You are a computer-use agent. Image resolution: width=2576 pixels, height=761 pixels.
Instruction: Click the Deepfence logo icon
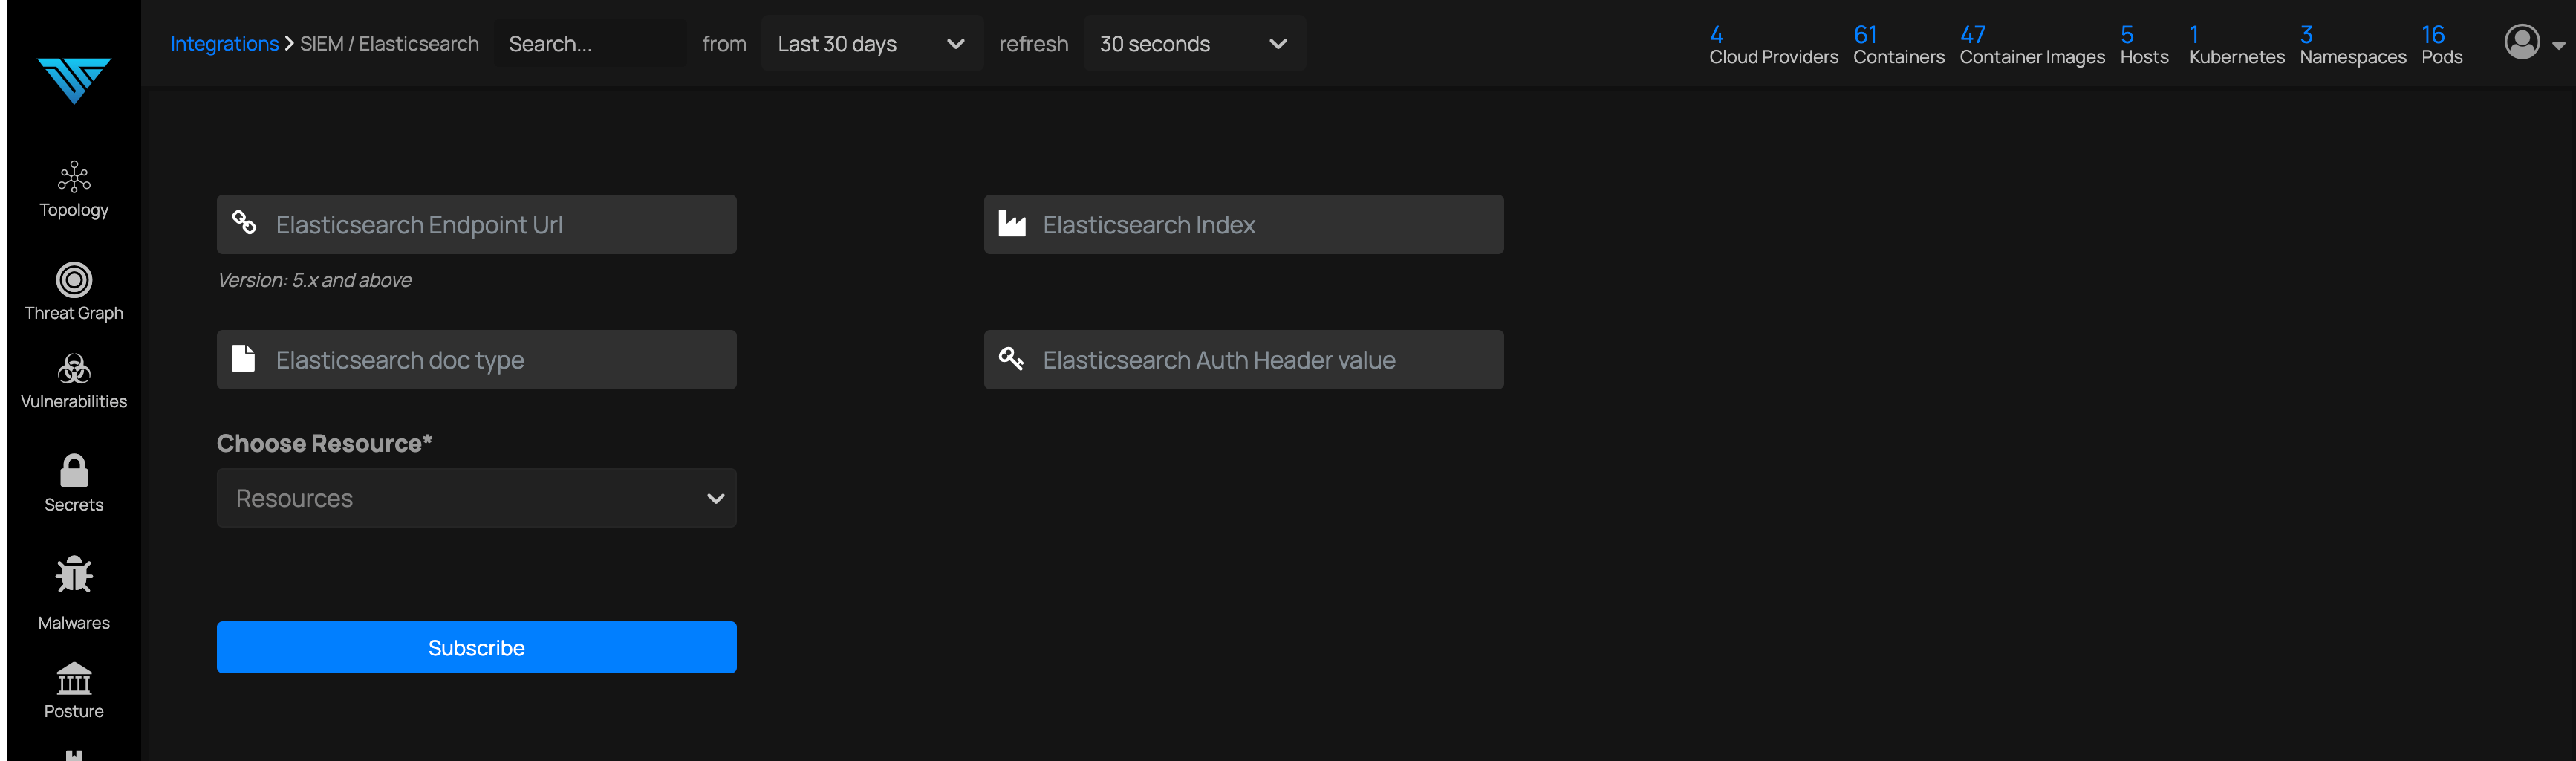click(74, 80)
